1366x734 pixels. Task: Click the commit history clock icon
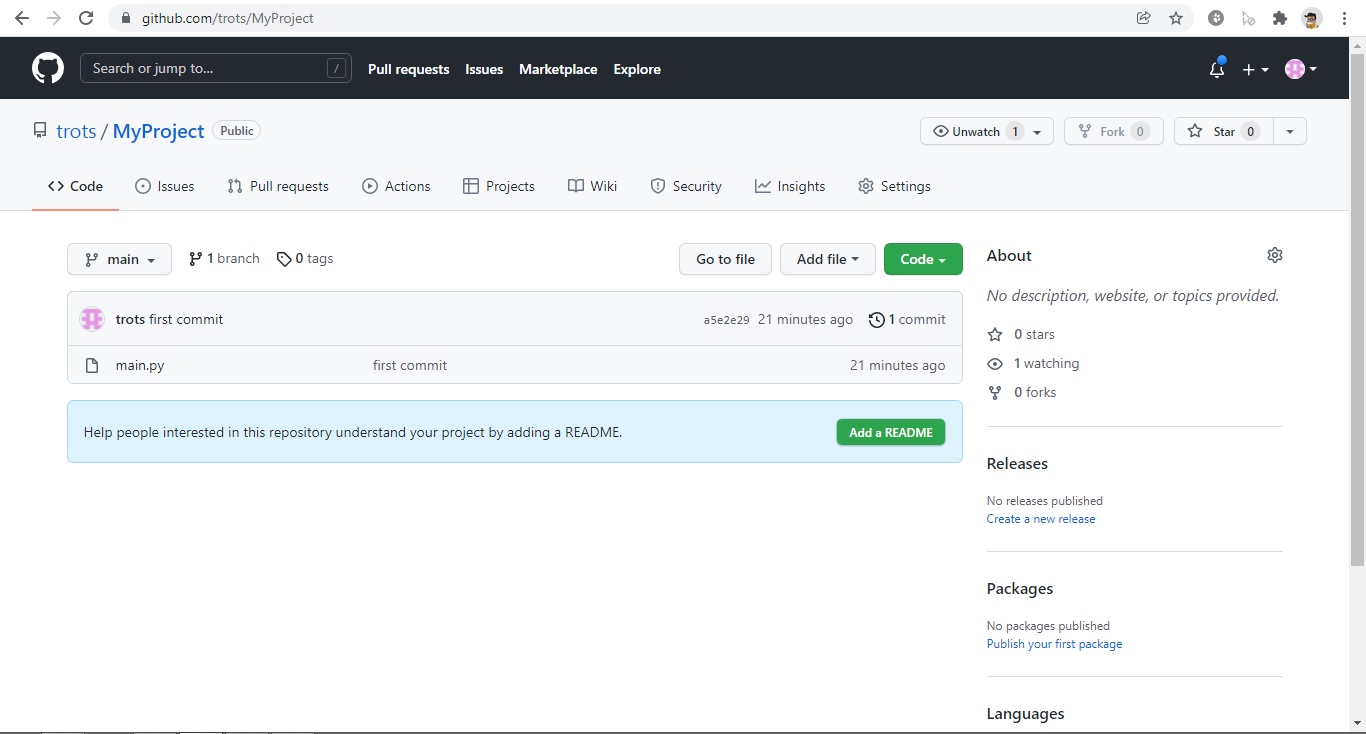pos(876,320)
